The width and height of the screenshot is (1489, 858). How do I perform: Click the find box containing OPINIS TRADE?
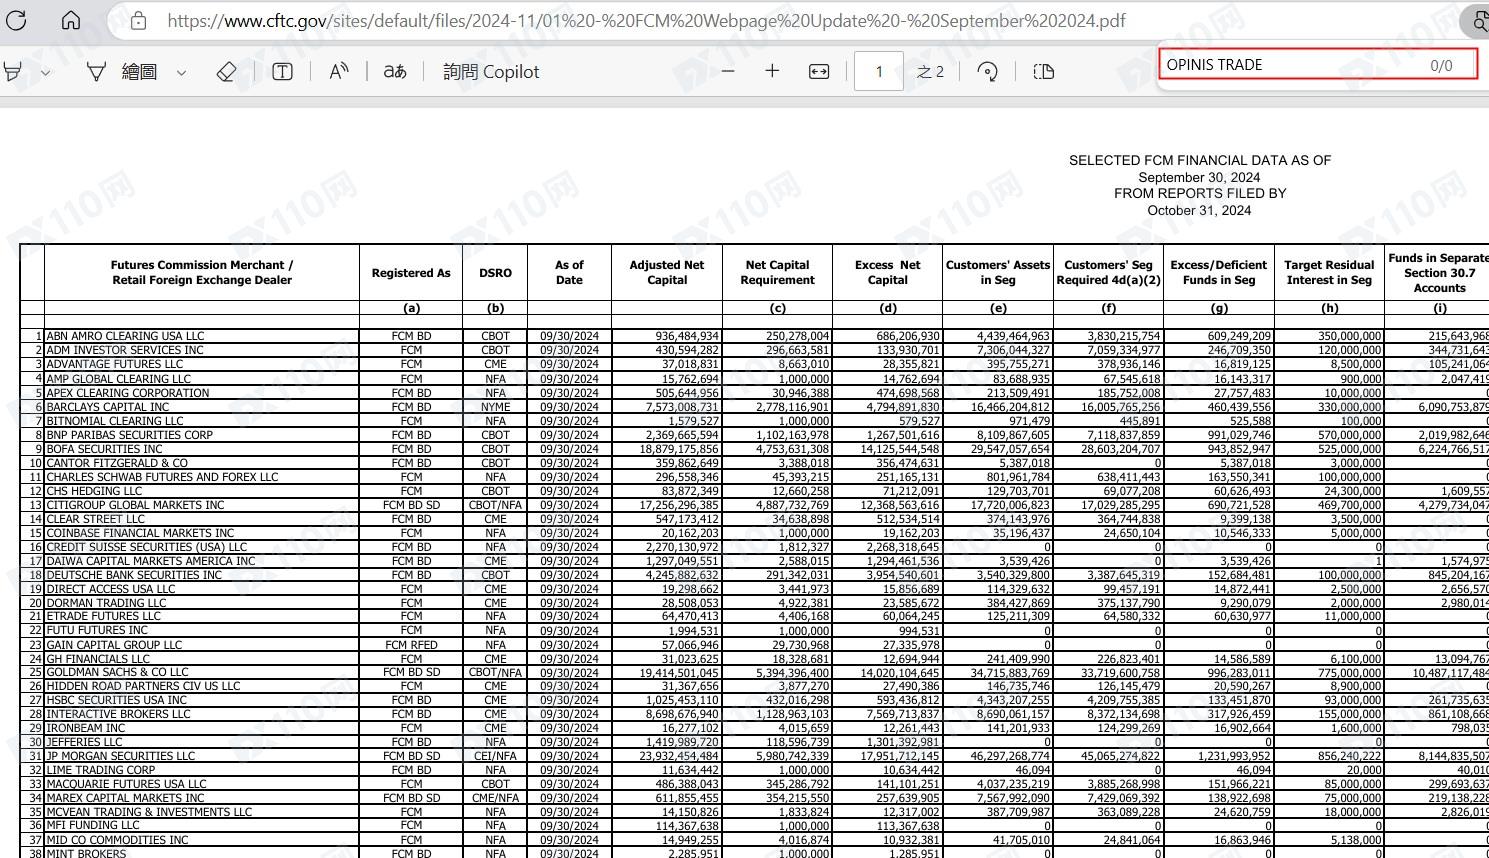[1290, 65]
